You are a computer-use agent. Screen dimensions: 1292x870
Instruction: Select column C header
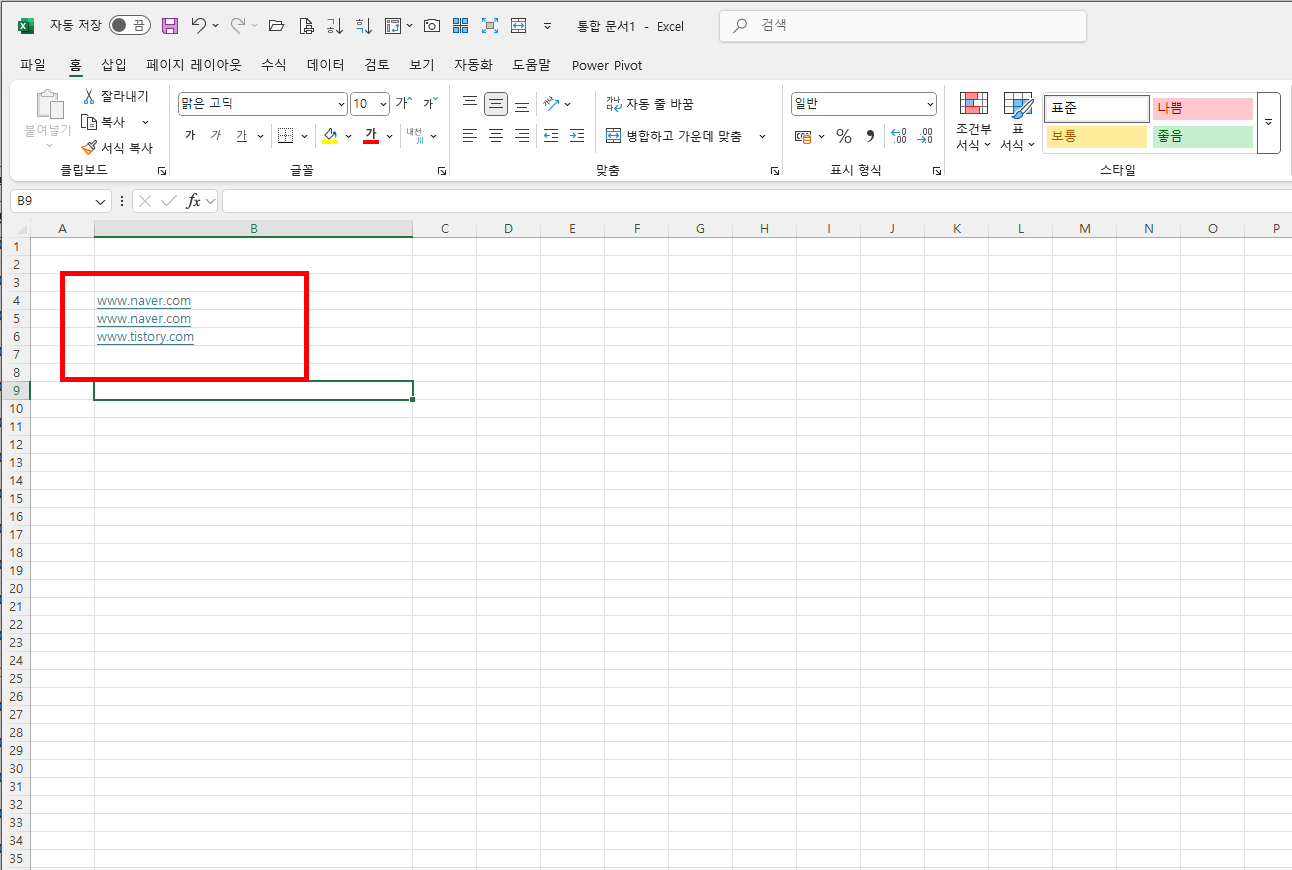tap(445, 229)
